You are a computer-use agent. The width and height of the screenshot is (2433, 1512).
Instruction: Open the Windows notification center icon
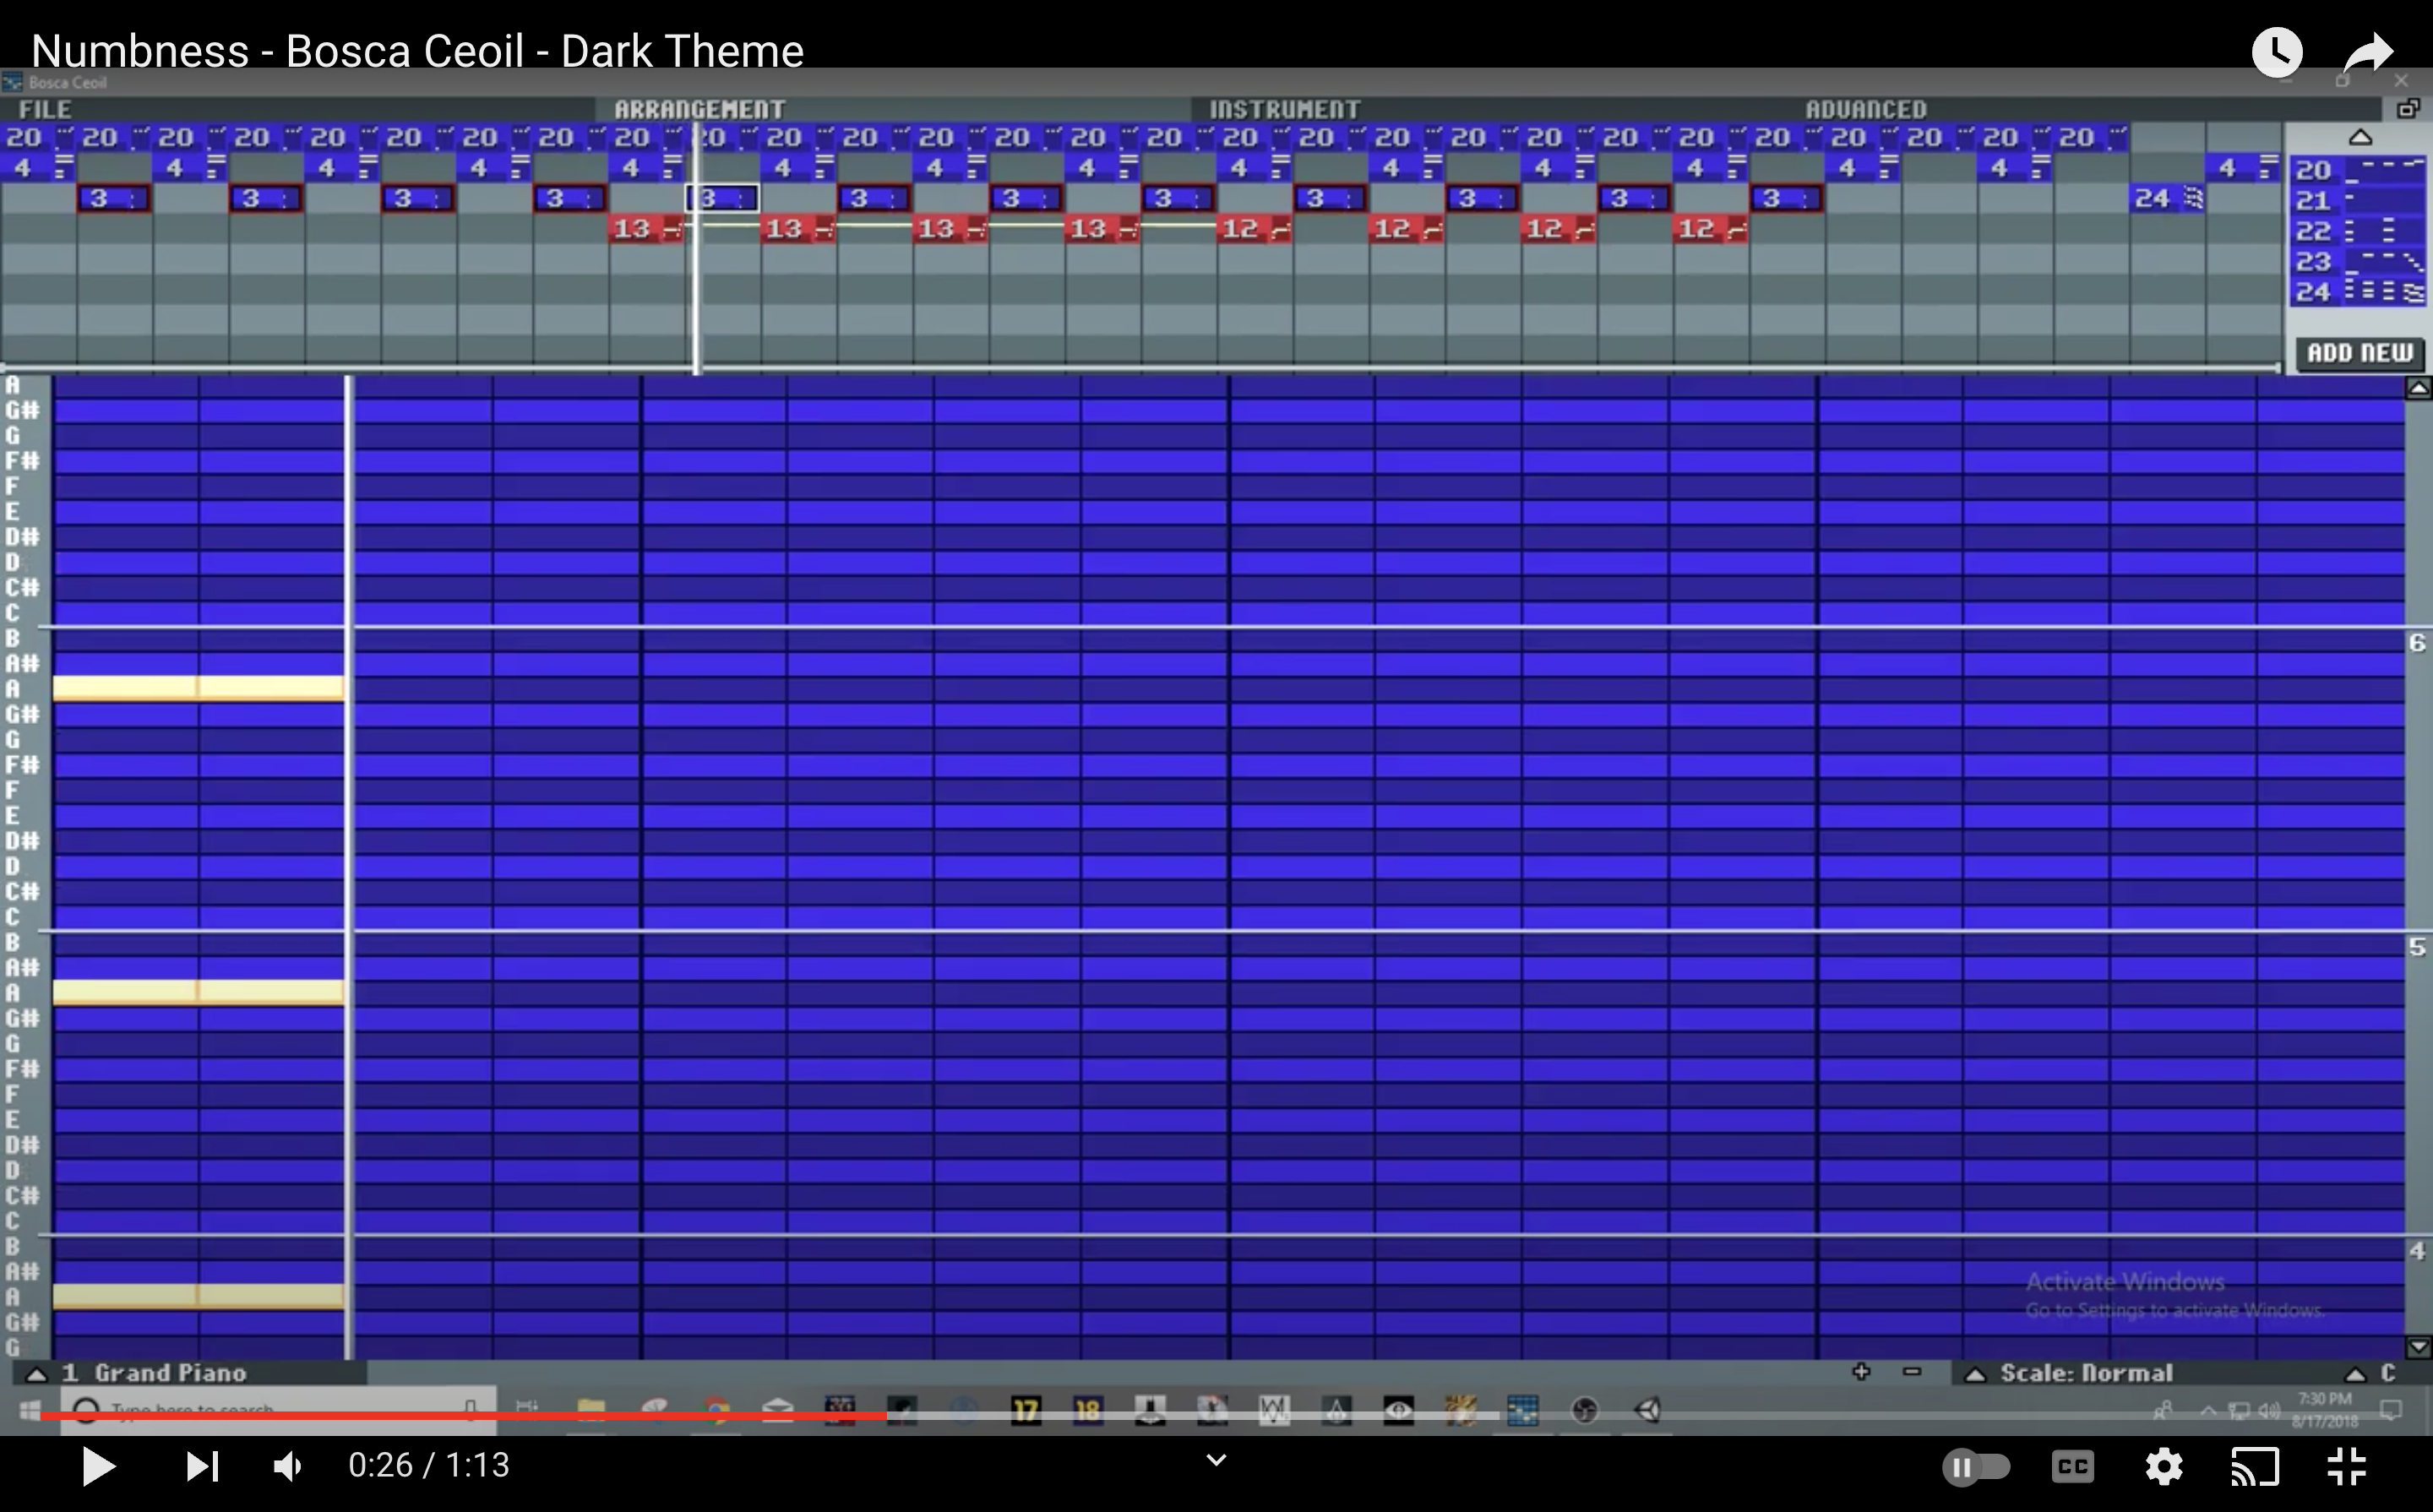point(2391,1410)
